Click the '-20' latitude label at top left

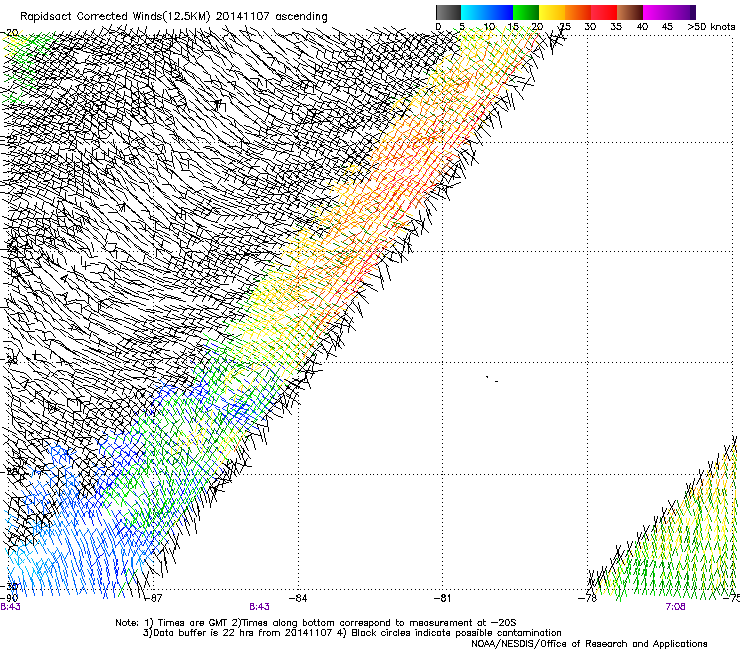9,33
